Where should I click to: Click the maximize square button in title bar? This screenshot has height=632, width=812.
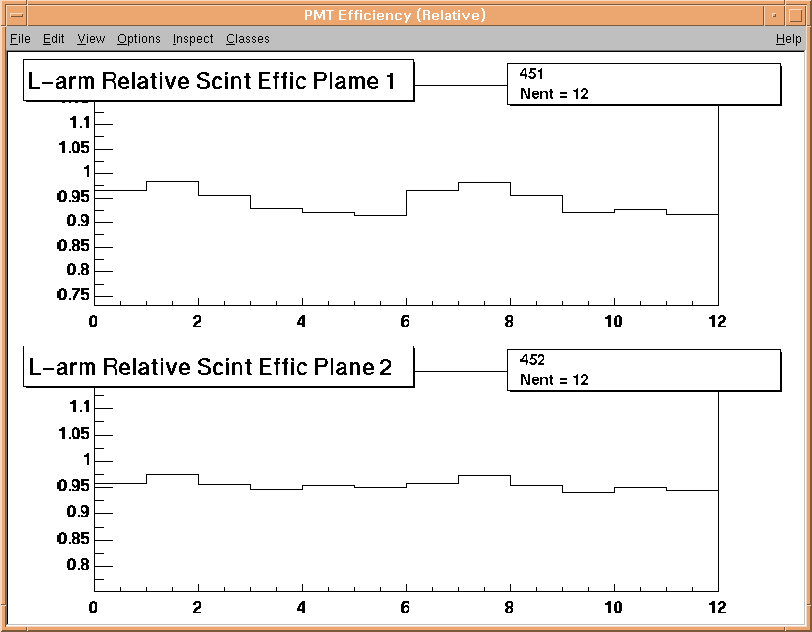click(x=795, y=15)
